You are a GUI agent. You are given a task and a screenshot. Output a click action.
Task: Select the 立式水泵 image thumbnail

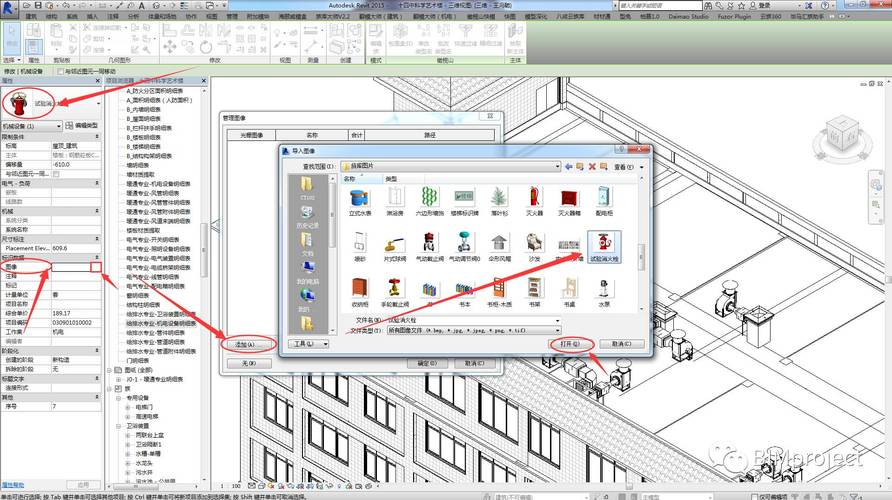coord(360,202)
